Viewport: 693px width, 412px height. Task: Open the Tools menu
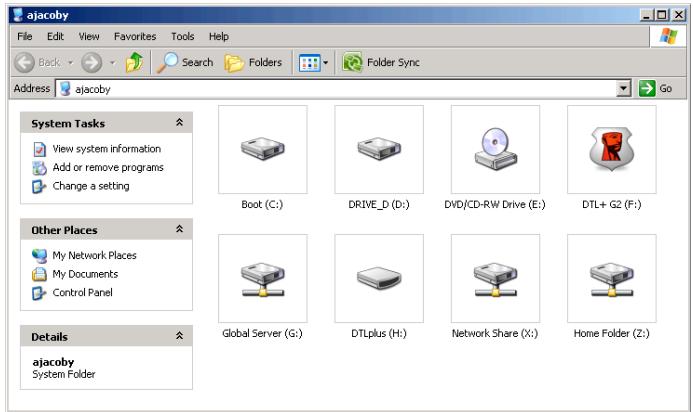[x=183, y=36]
